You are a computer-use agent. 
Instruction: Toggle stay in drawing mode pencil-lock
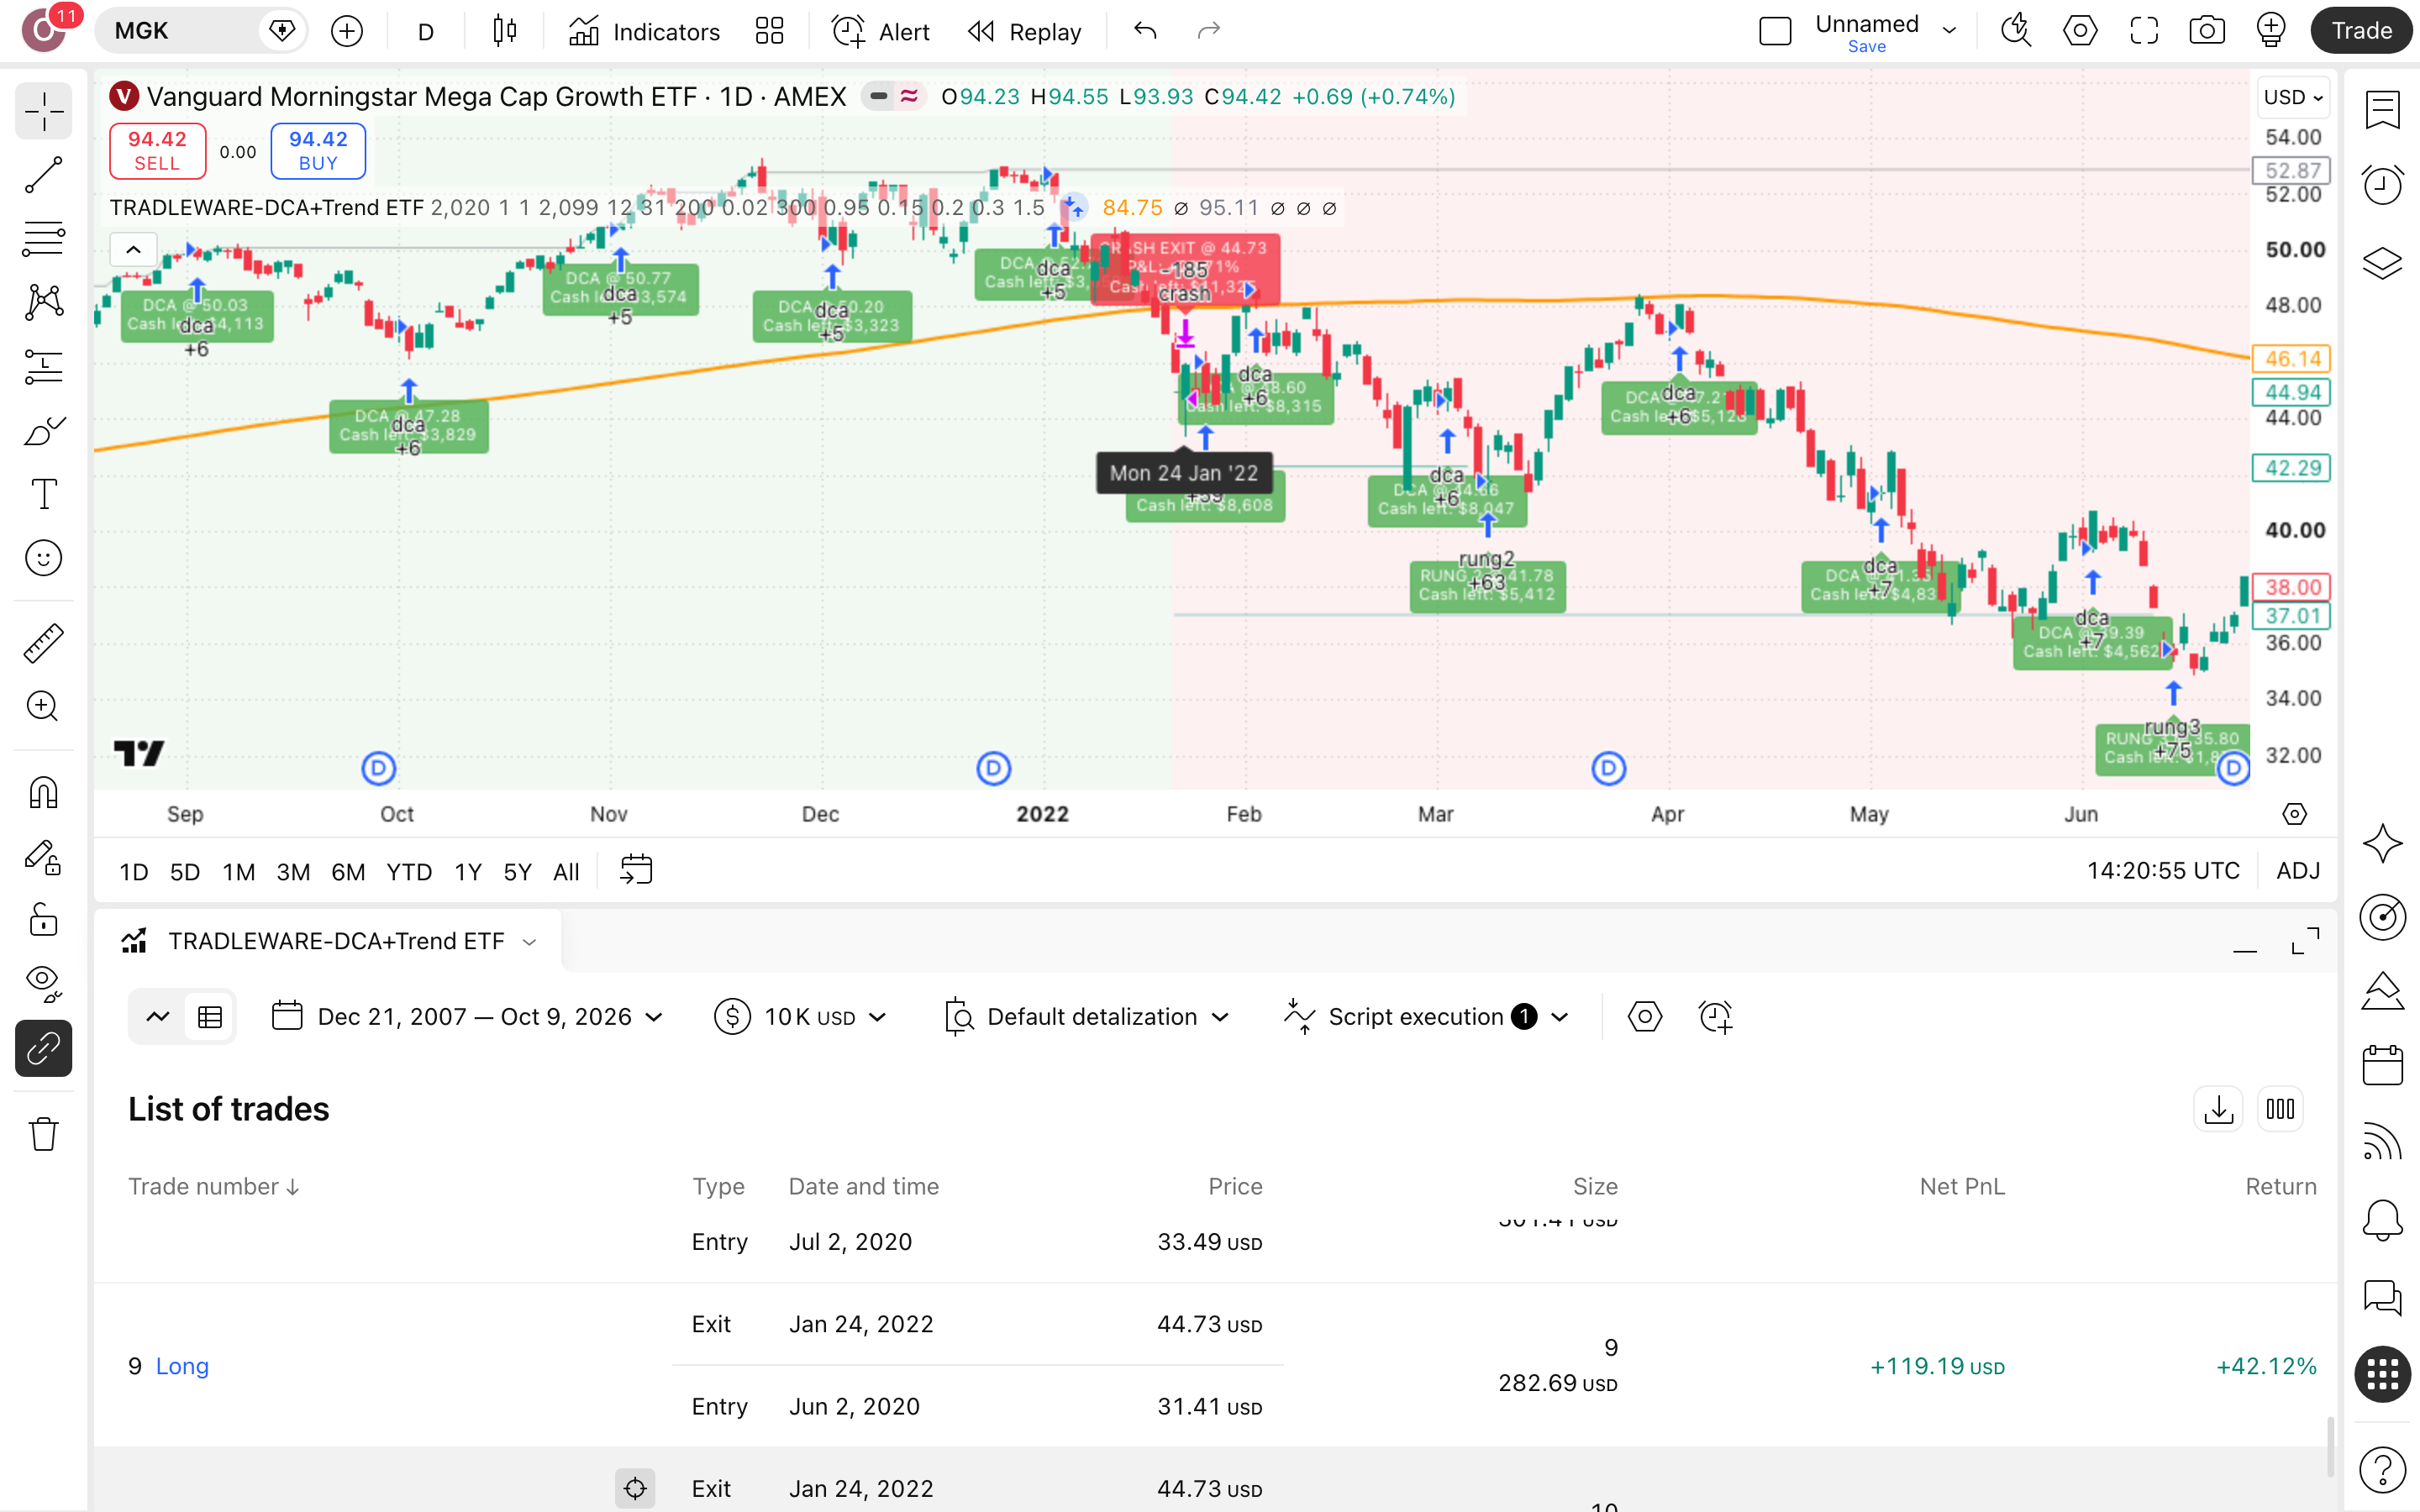tap(44, 856)
